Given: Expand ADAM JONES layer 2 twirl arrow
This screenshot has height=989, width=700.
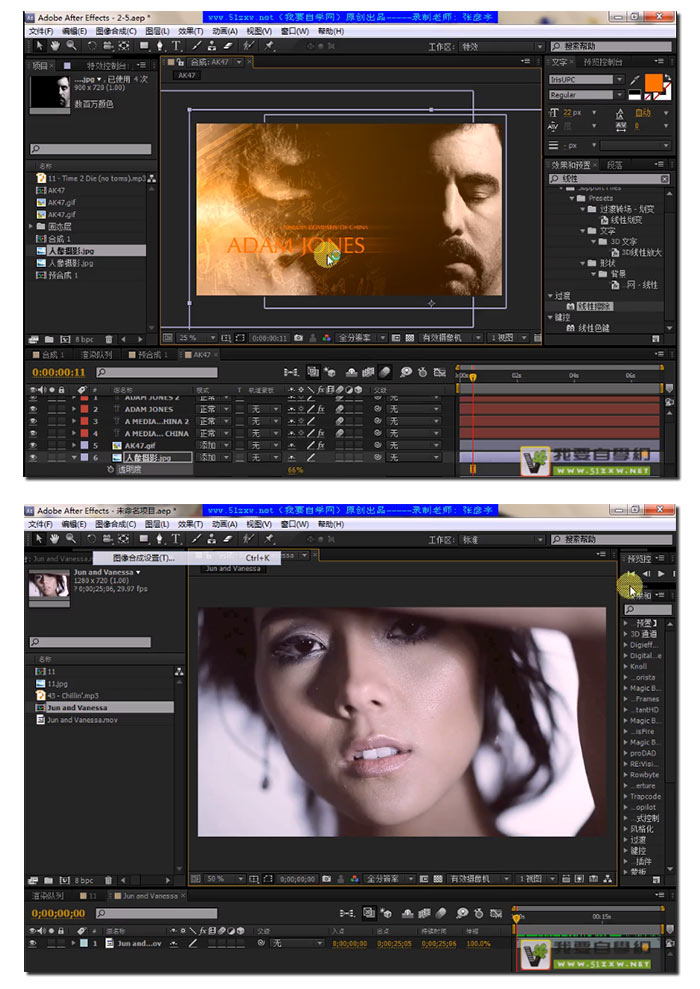Looking at the screenshot, I should [74, 409].
